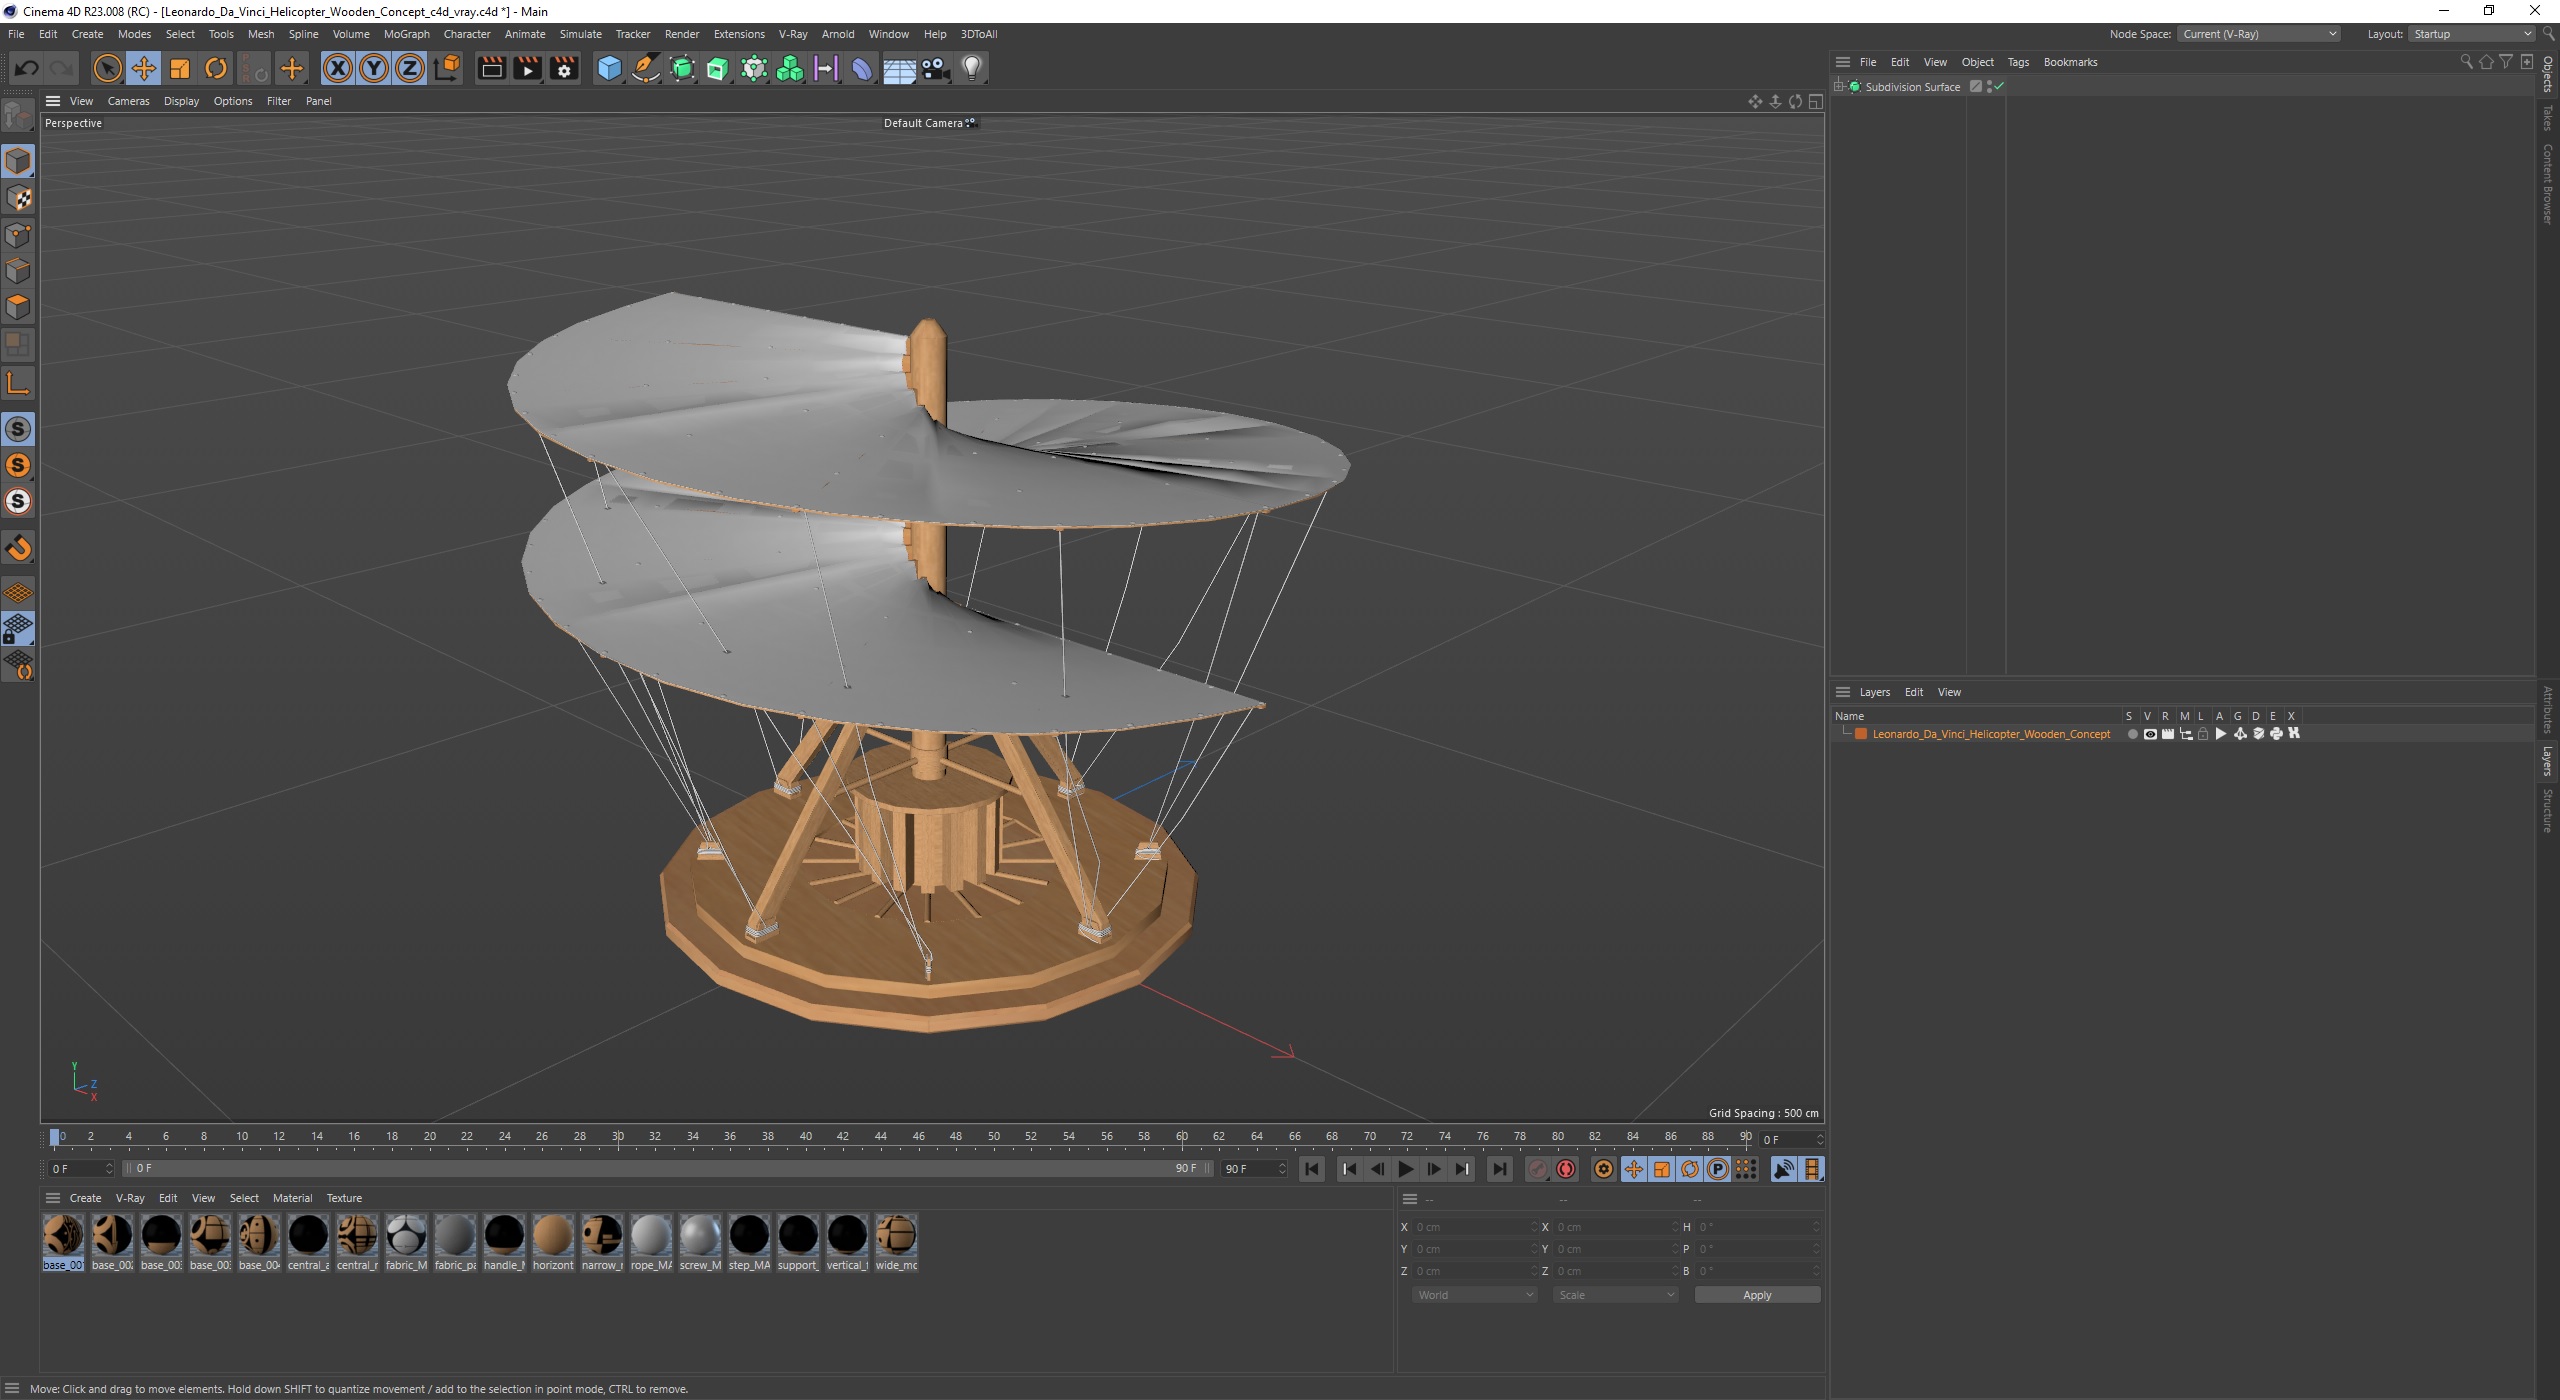Toggle Subdivision Surface enable checkmark
This screenshot has height=1400, width=2560.
click(1998, 87)
